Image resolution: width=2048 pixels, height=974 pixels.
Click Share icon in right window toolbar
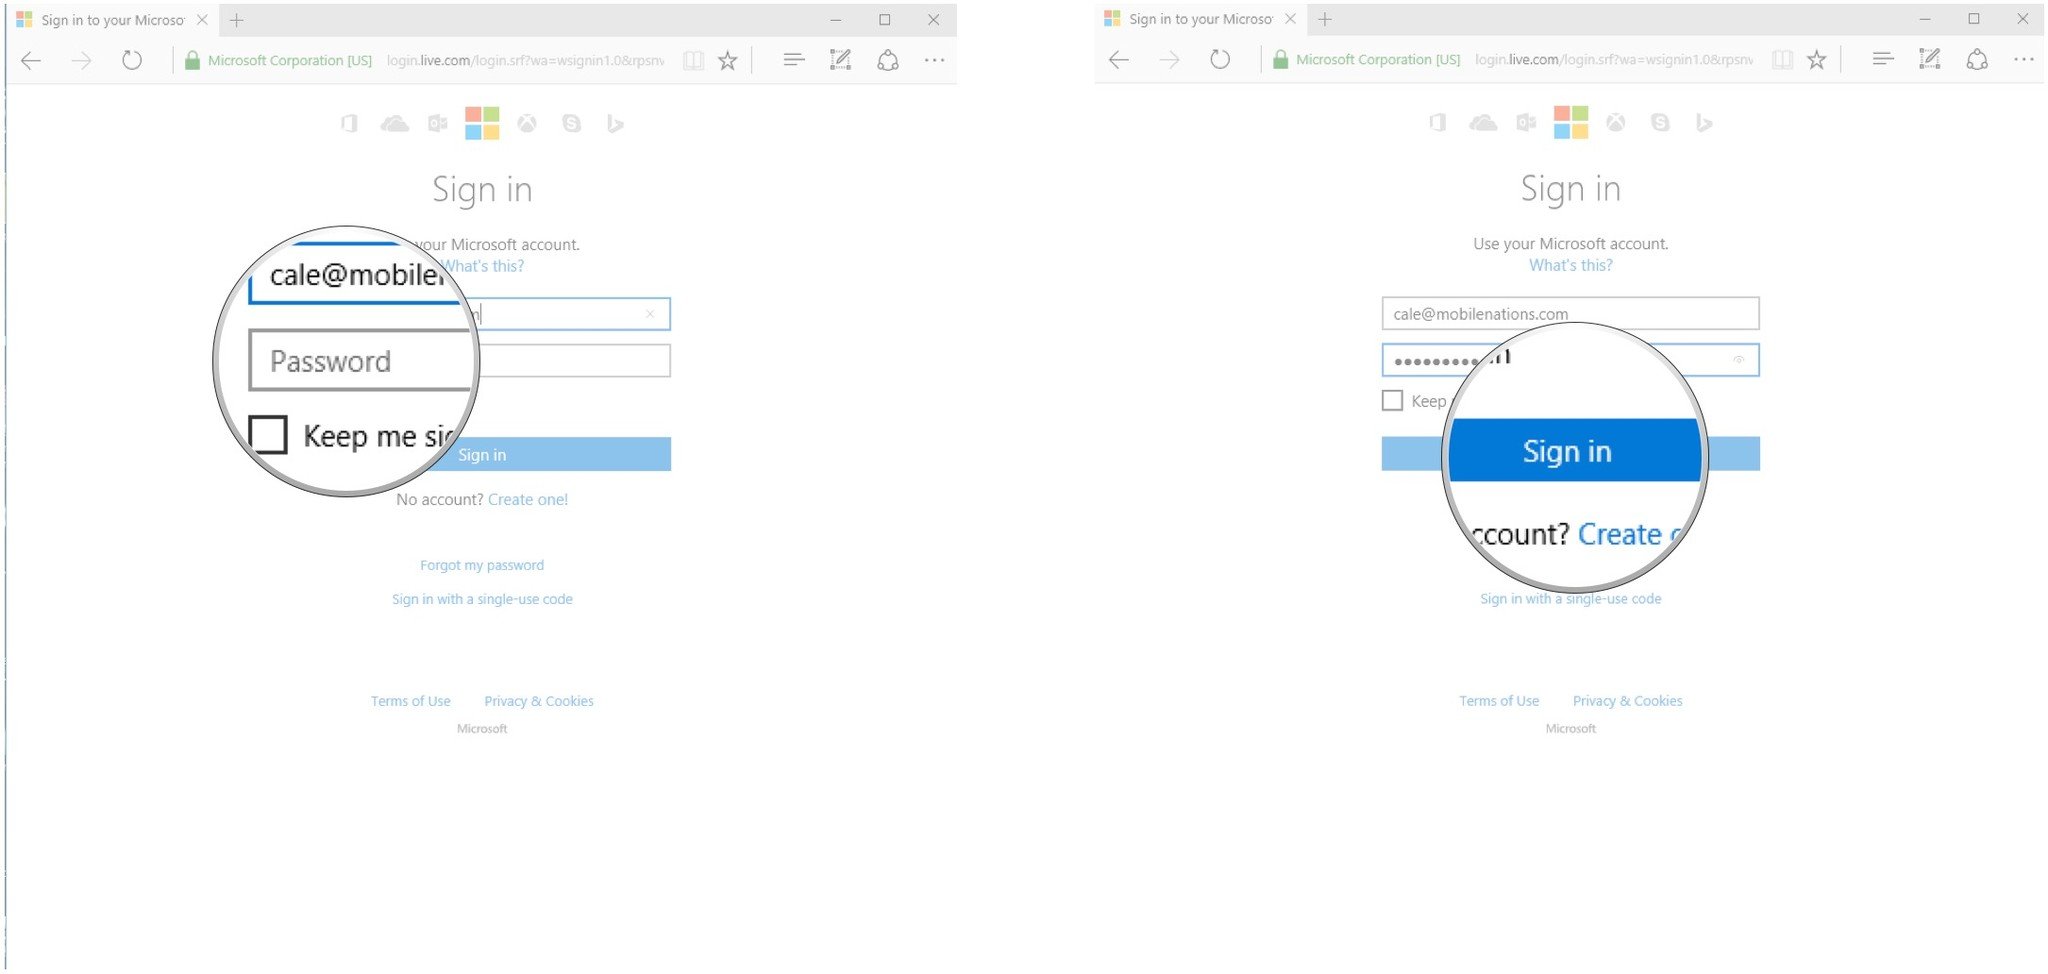[x=1976, y=59]
